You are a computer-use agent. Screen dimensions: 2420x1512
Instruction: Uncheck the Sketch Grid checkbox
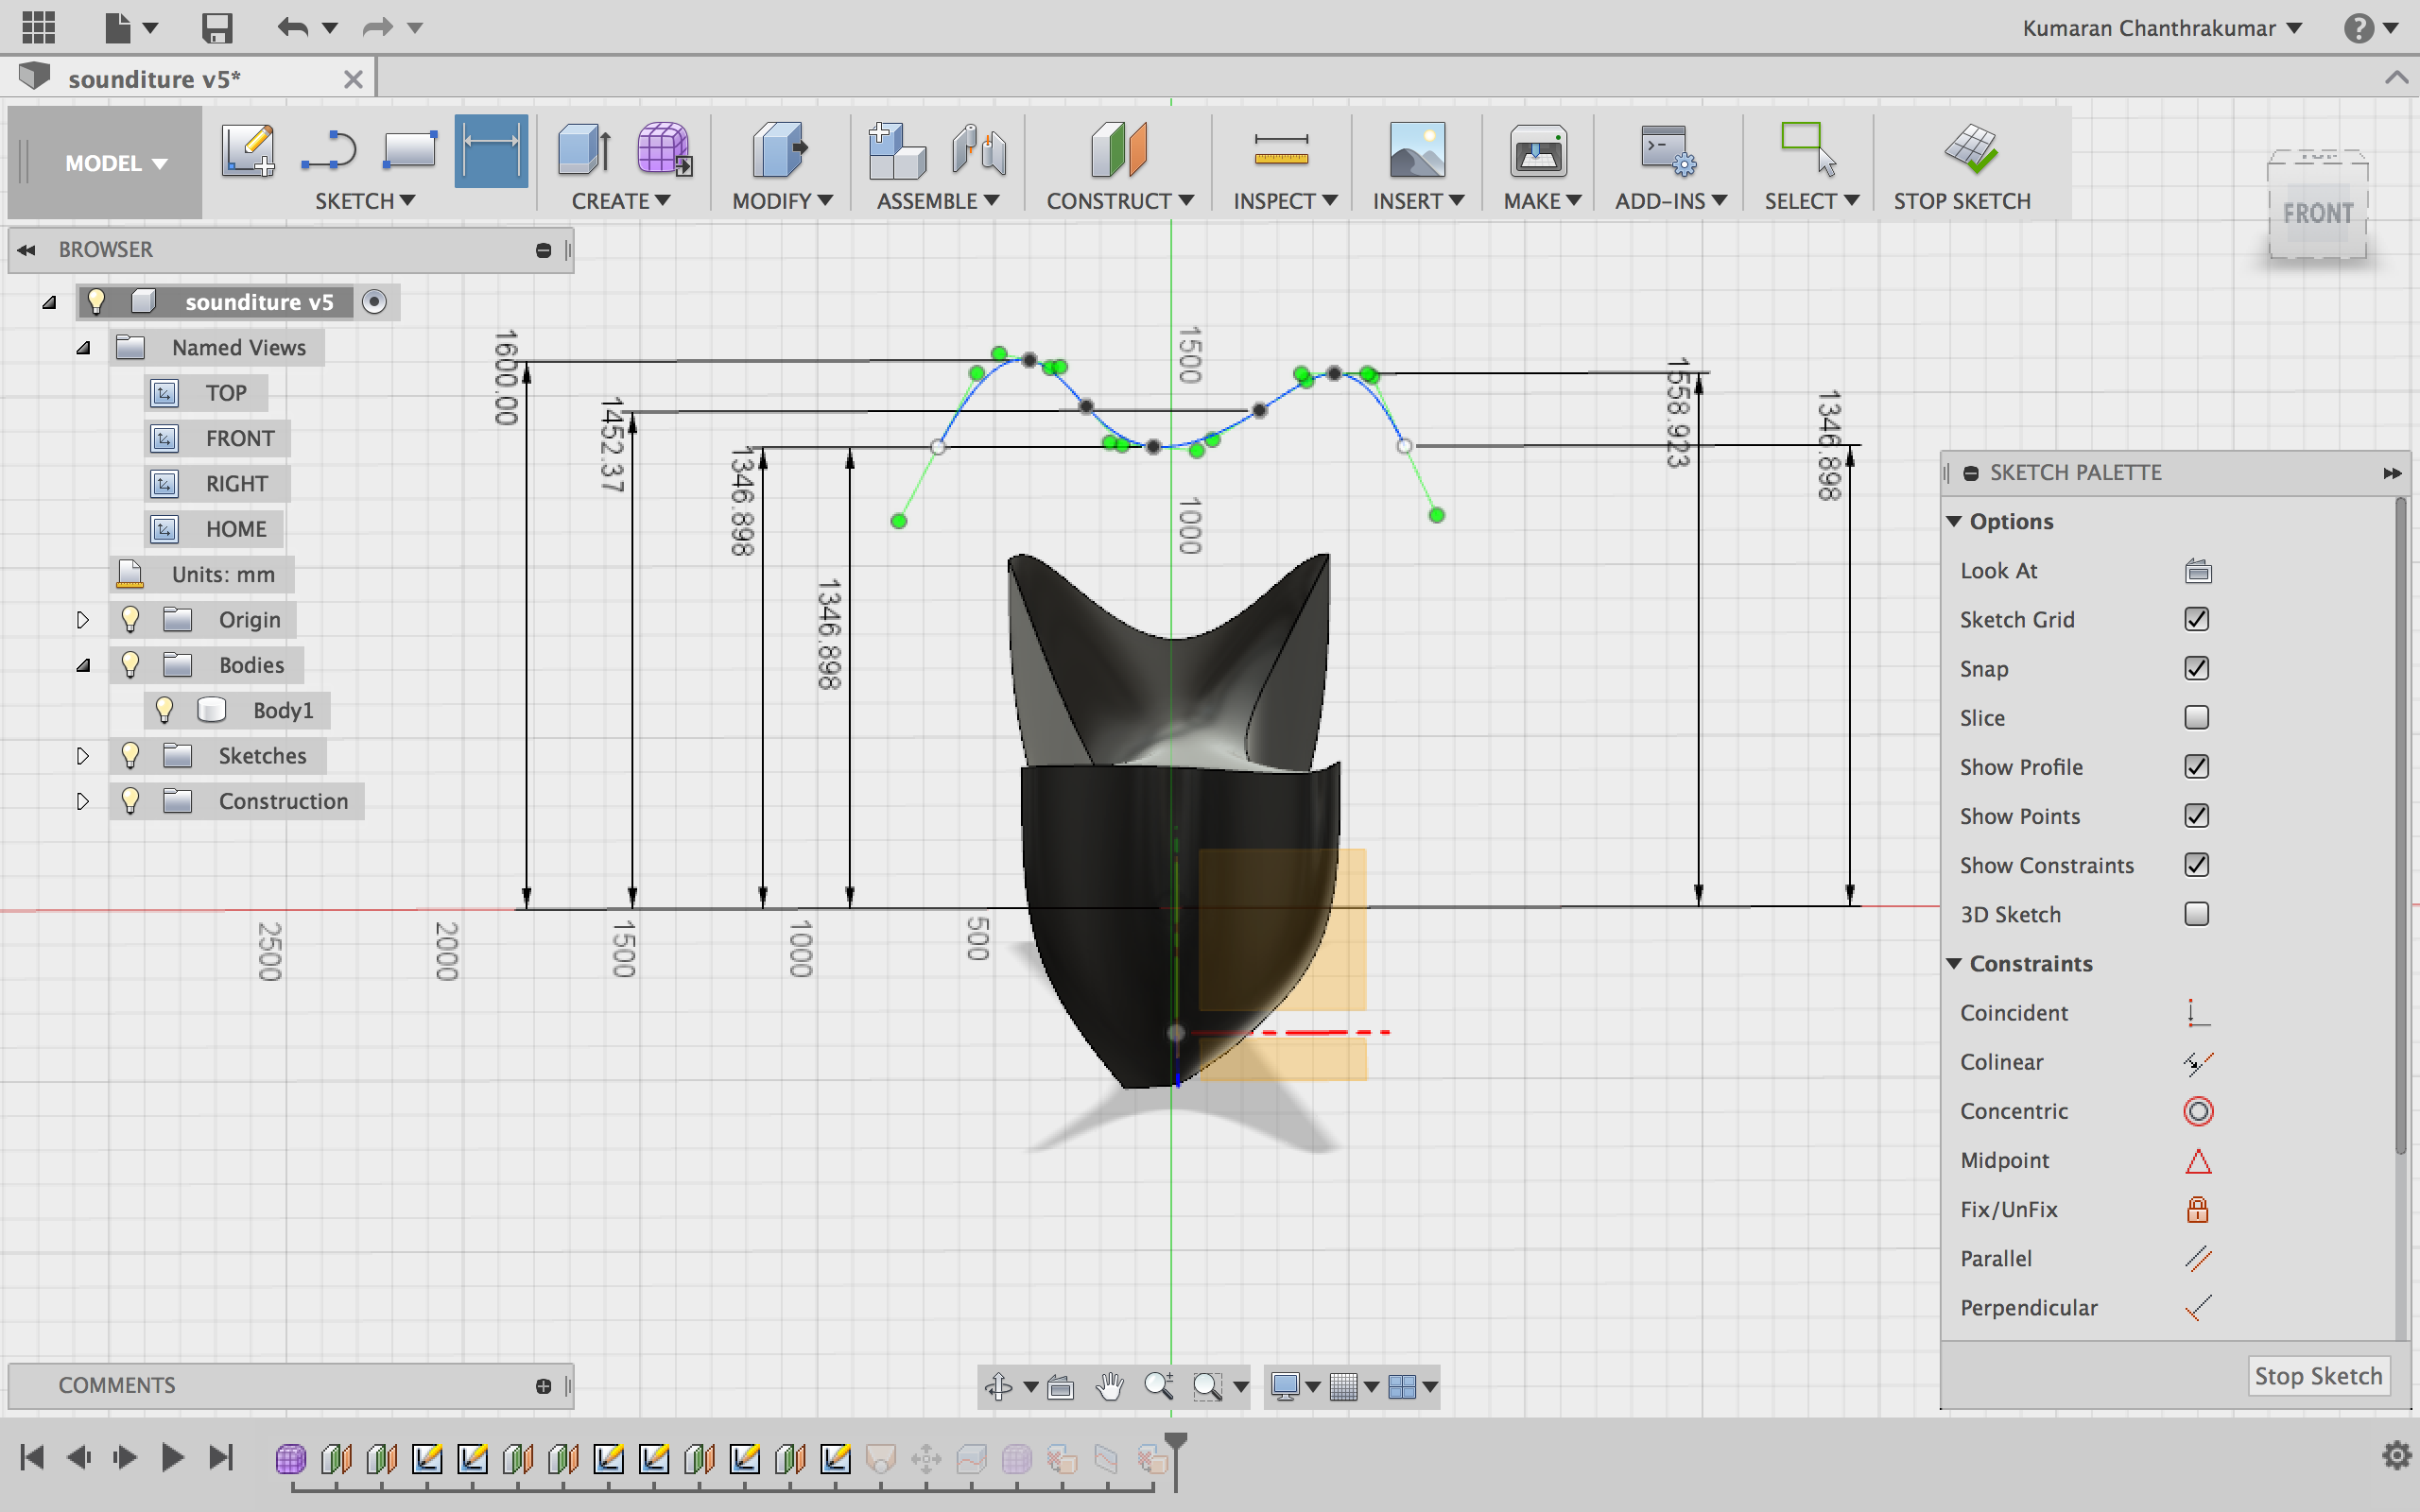pyautogui.click(x=2196, y=620)
